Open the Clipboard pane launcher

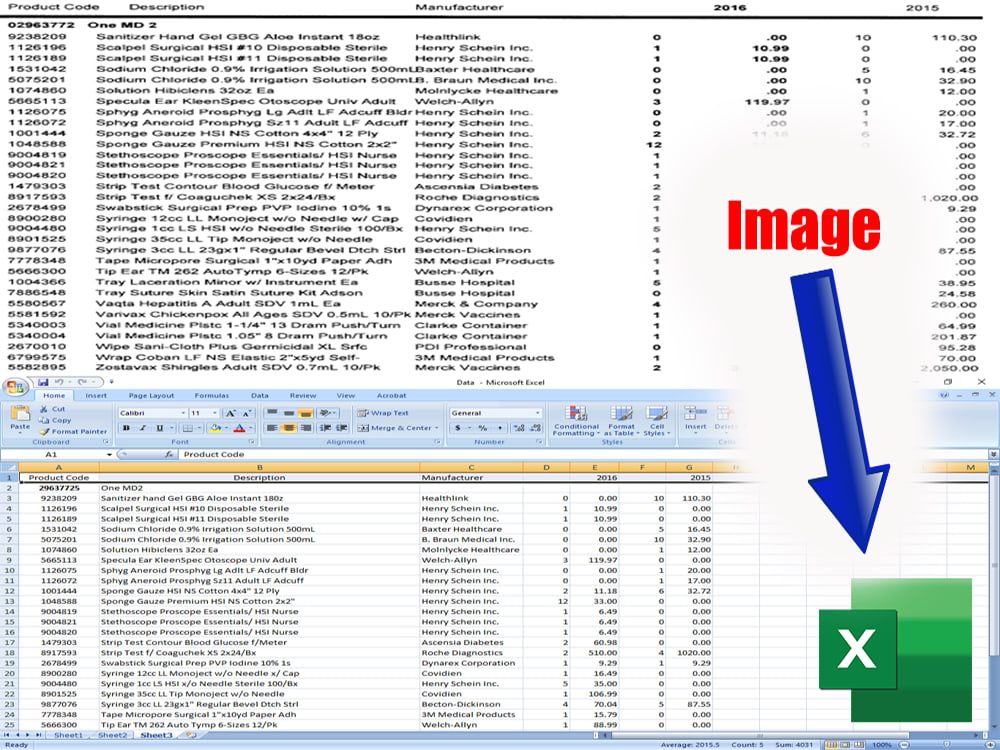(106, 441)
